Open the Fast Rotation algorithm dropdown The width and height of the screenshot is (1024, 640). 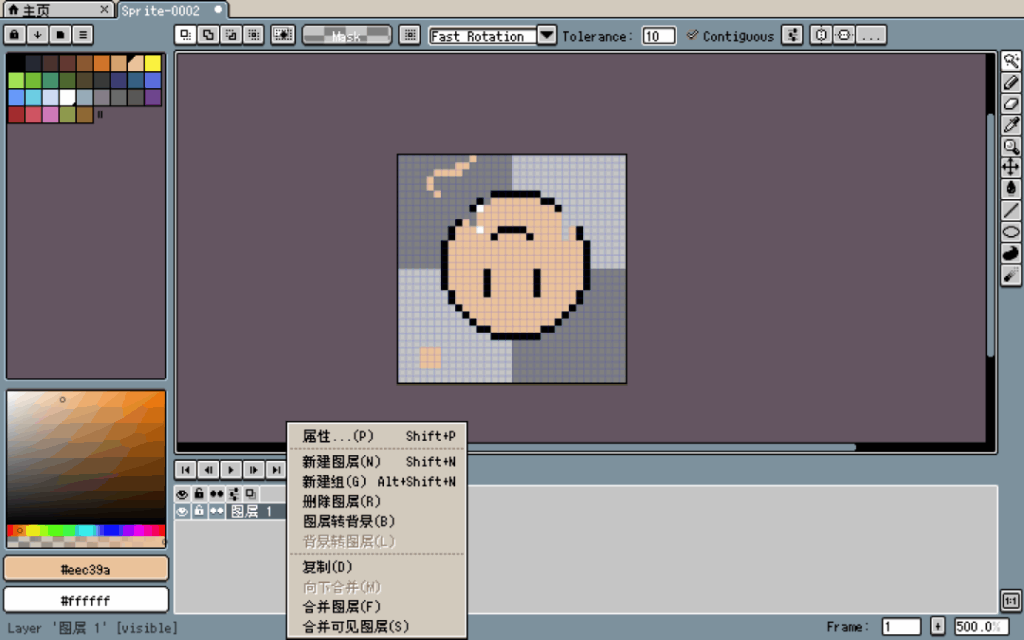pos(546,35)
